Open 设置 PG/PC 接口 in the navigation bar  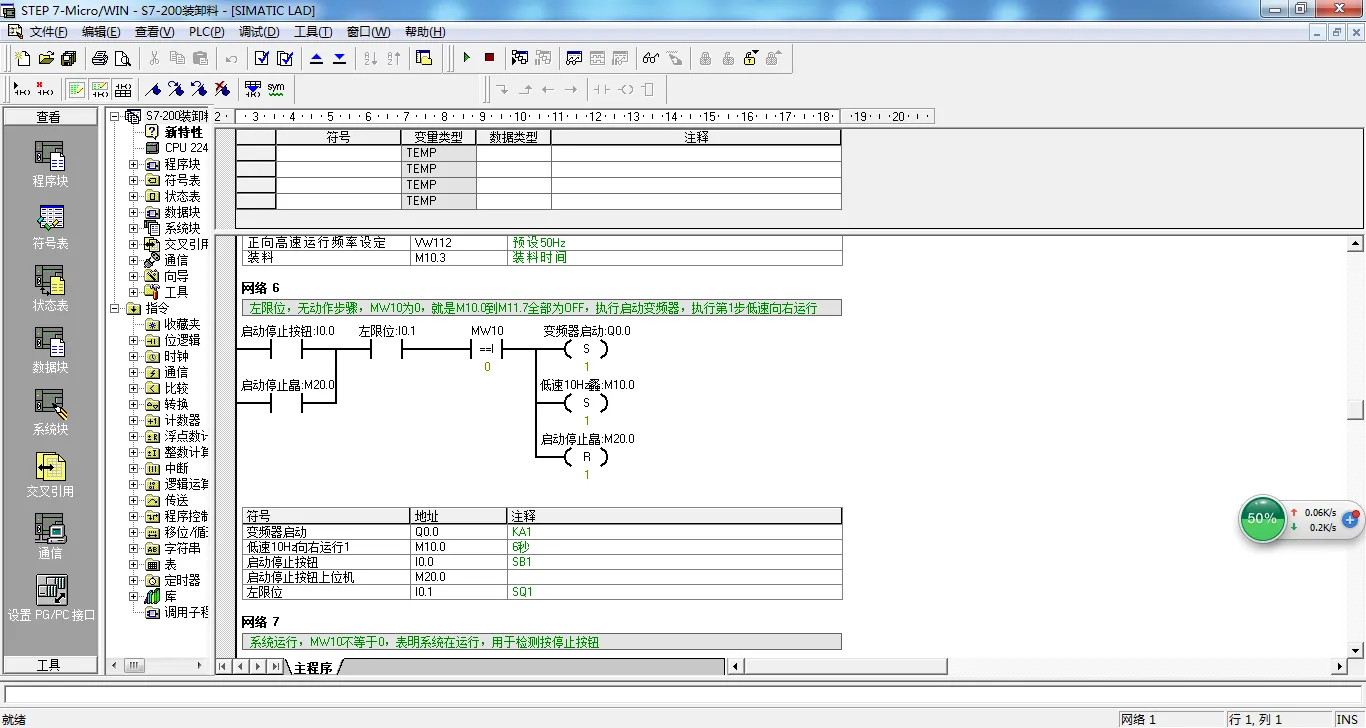tap(50, 598)
